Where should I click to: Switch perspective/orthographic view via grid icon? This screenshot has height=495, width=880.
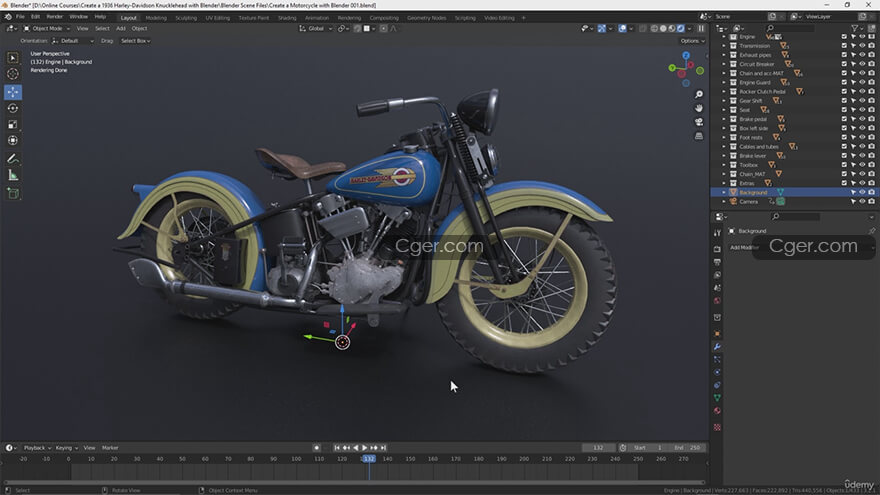[699, 136]
